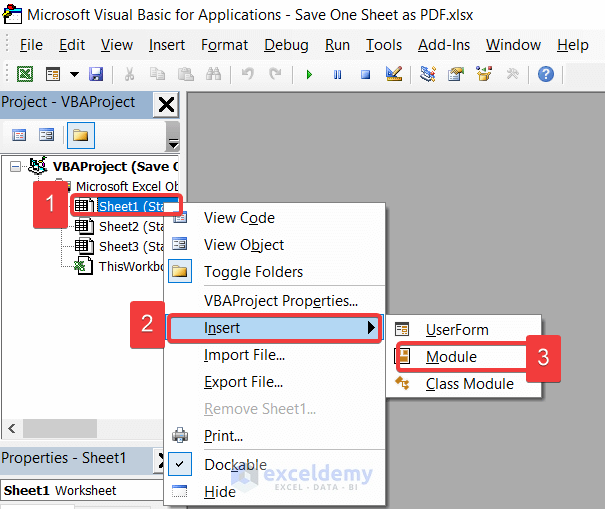
Task: Click the Toolbox hammer and wrench icon
Action: tap(512, 74)
